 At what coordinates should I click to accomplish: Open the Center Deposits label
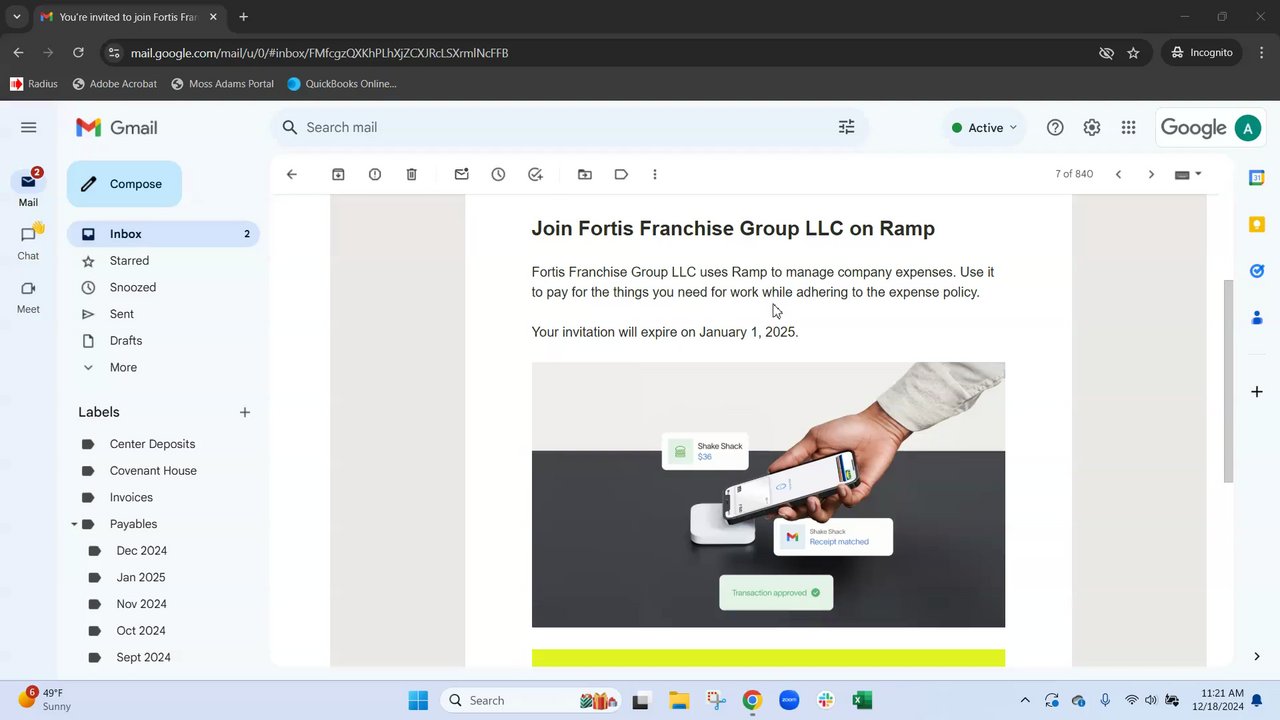pyautogui.click(x=152, y=444)
